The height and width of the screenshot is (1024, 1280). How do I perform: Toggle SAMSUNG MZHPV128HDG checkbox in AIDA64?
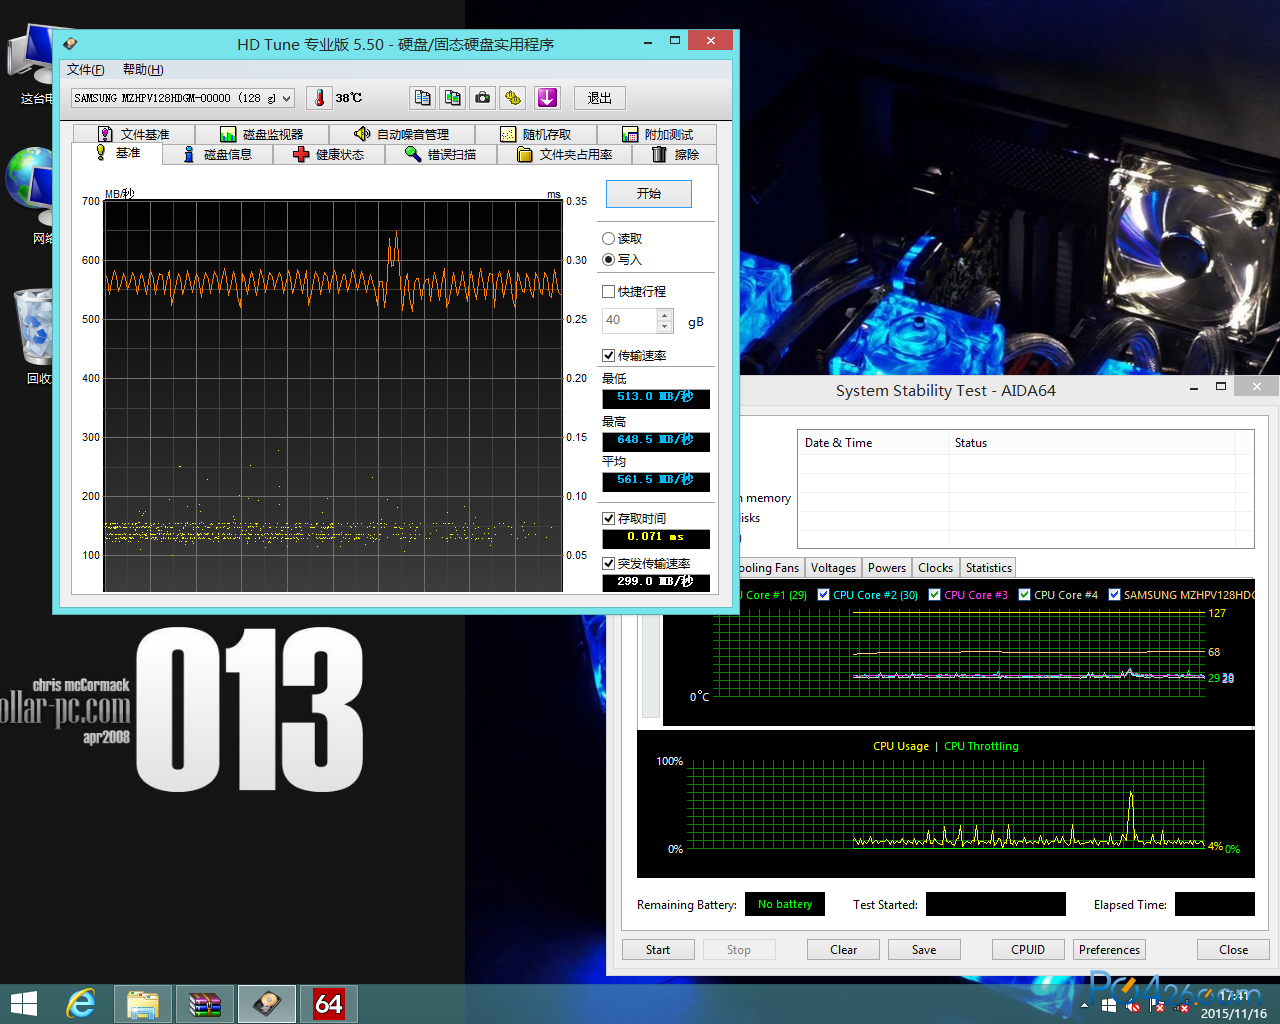(x=1114, y=595)
